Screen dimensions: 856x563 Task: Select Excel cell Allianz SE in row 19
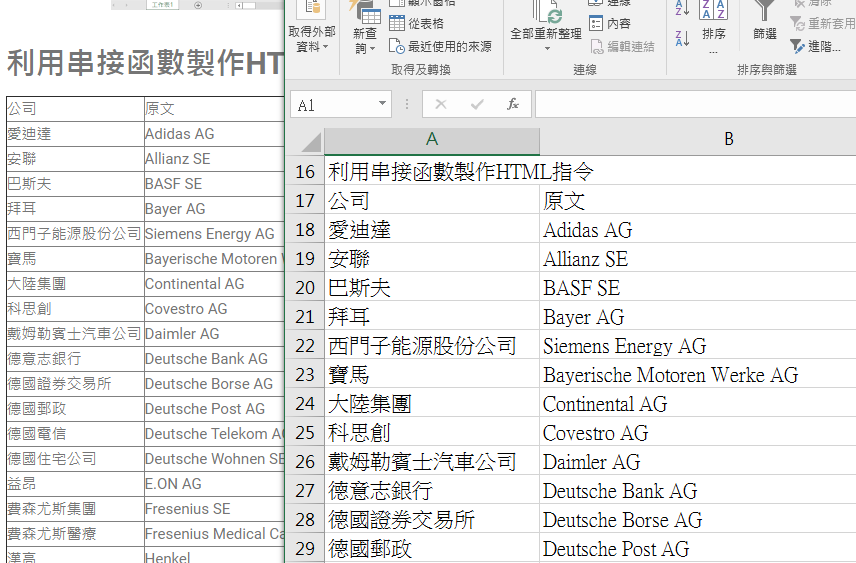tap(698, 258)
